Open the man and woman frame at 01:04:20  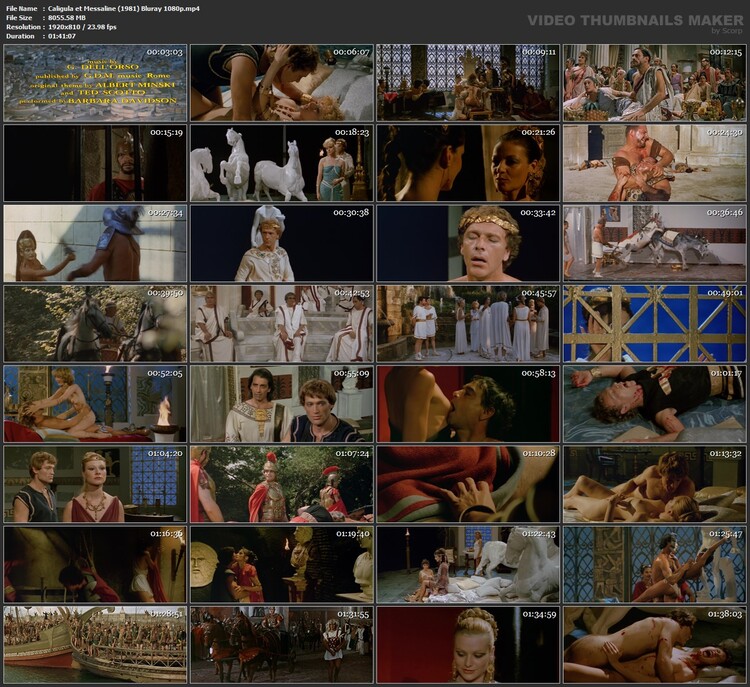95,485
